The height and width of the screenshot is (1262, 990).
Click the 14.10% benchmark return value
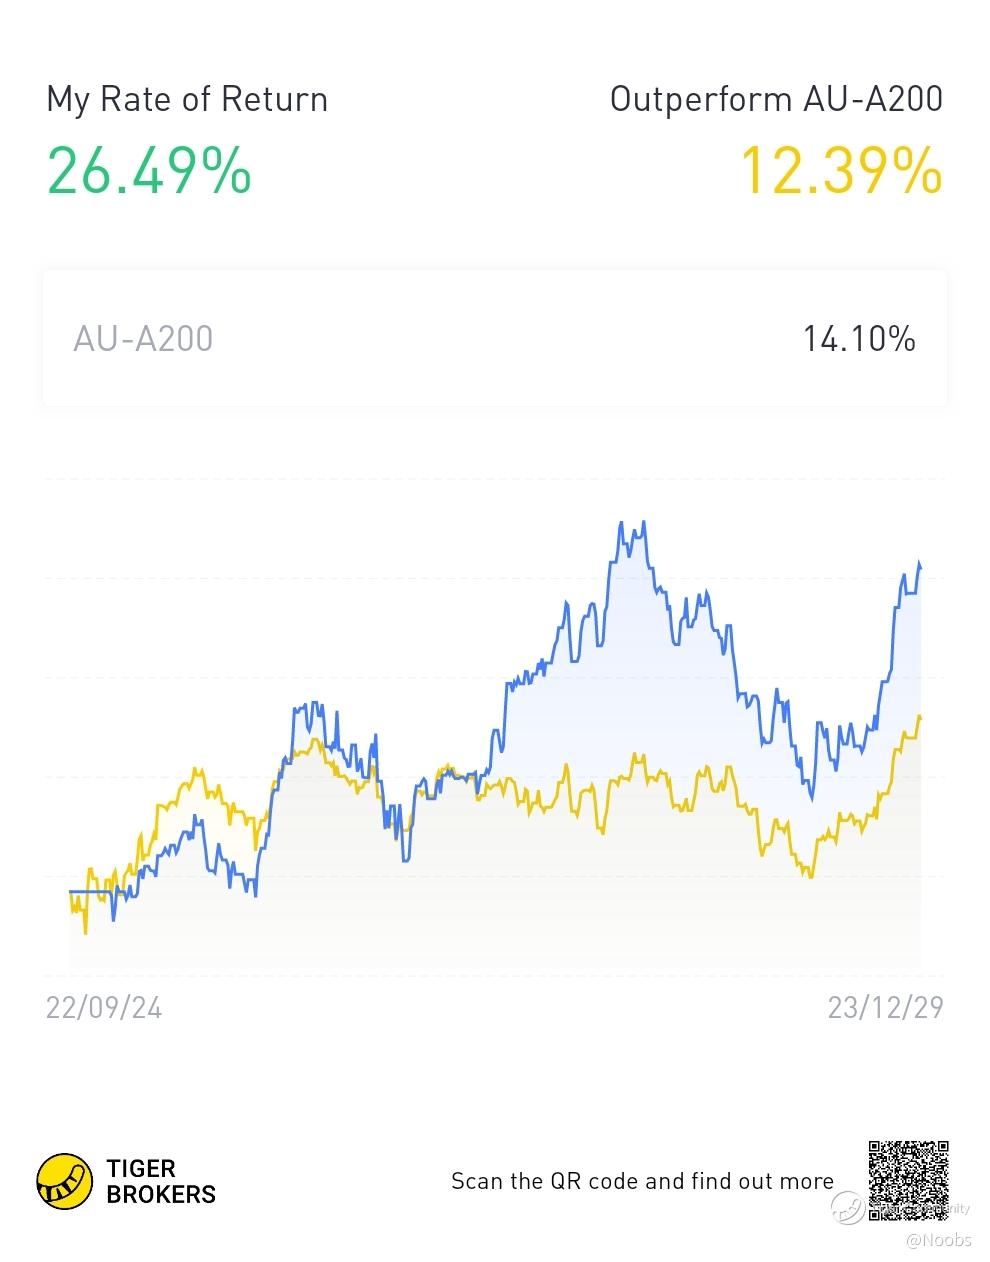pos(859,339)
